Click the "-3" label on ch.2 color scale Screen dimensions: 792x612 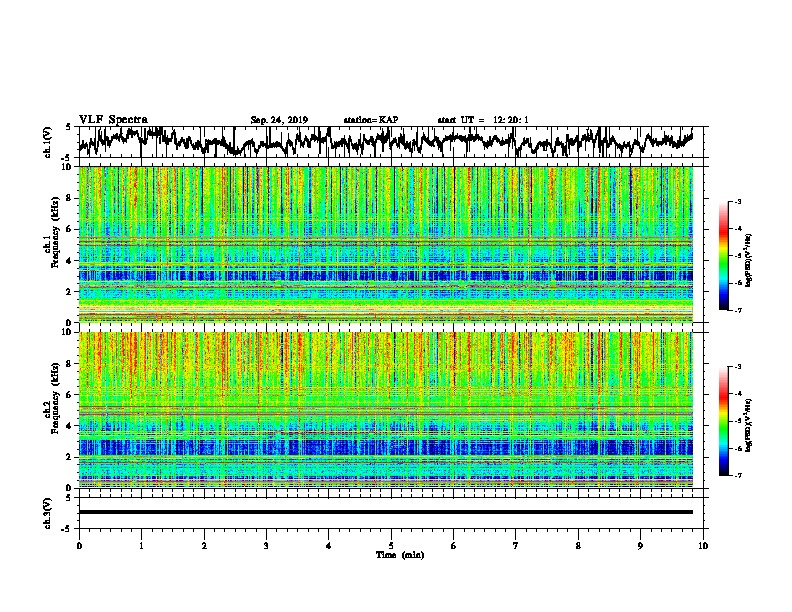(738, 367)
